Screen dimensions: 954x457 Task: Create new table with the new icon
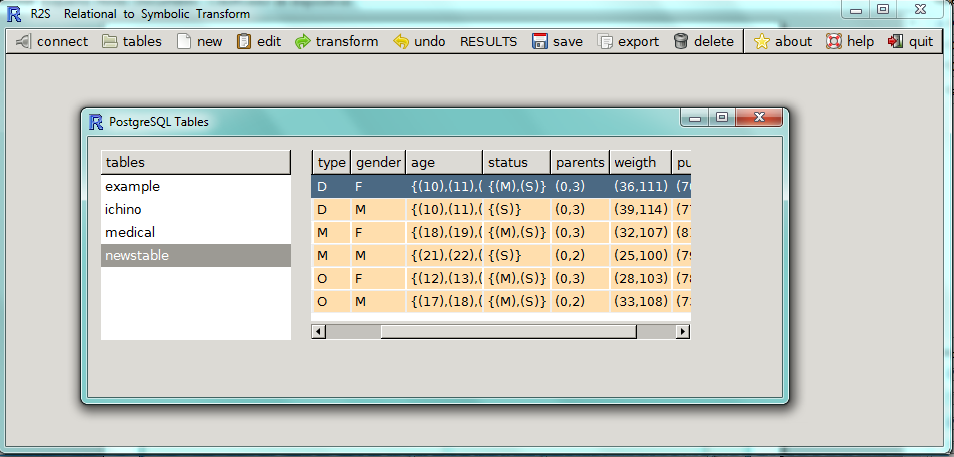tap(183, 42)
